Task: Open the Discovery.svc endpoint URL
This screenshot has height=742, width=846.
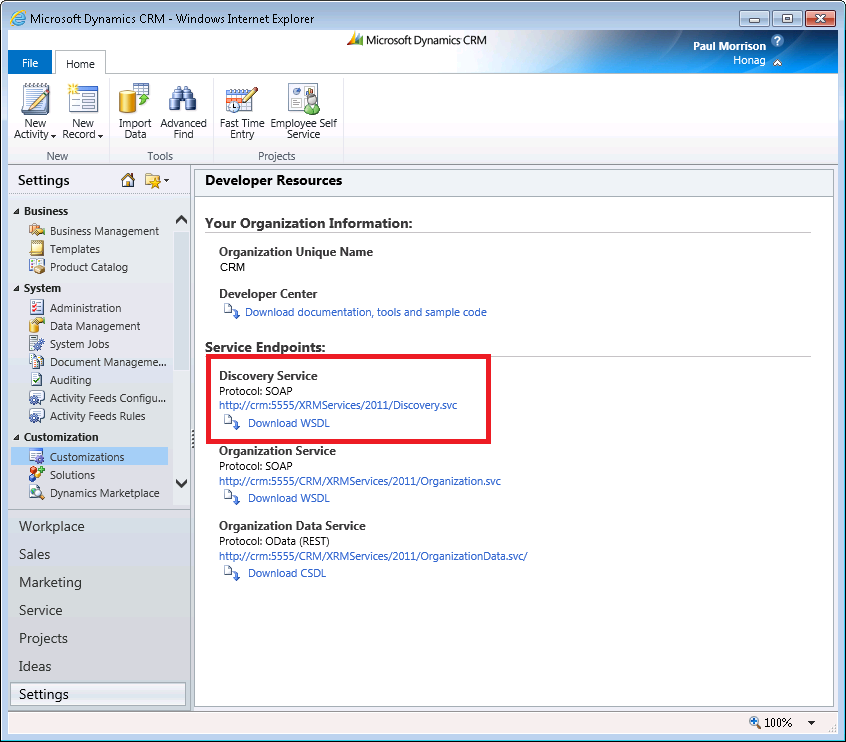Action: click(338, 405)
